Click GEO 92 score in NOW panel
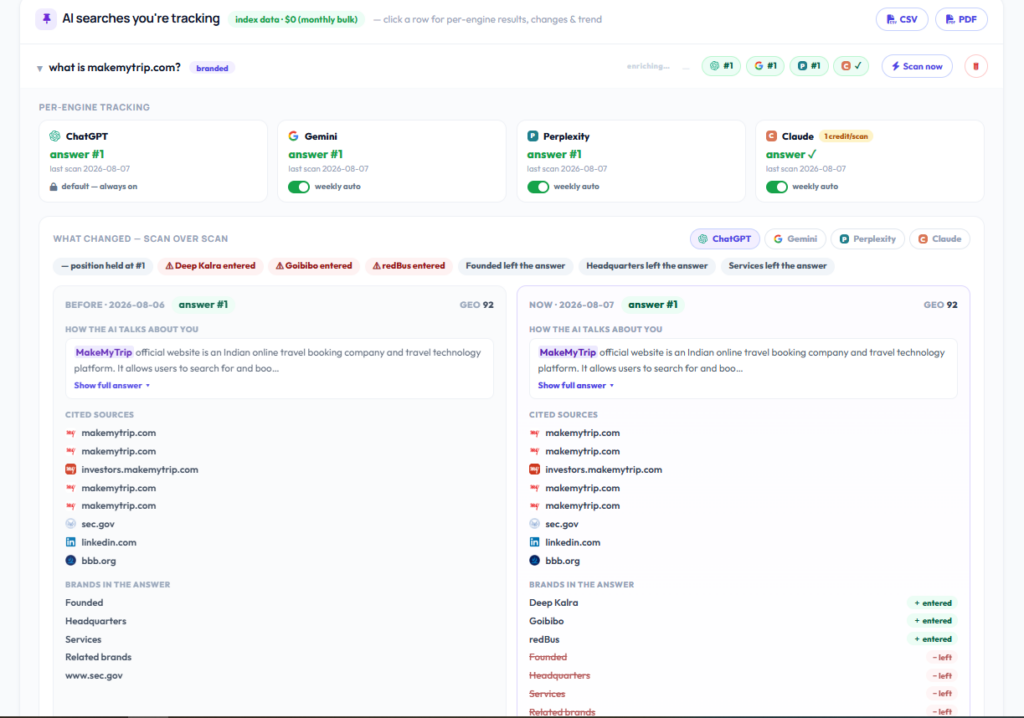The width and height of the screenshot is (1024, 718). (x=940, y=305)
